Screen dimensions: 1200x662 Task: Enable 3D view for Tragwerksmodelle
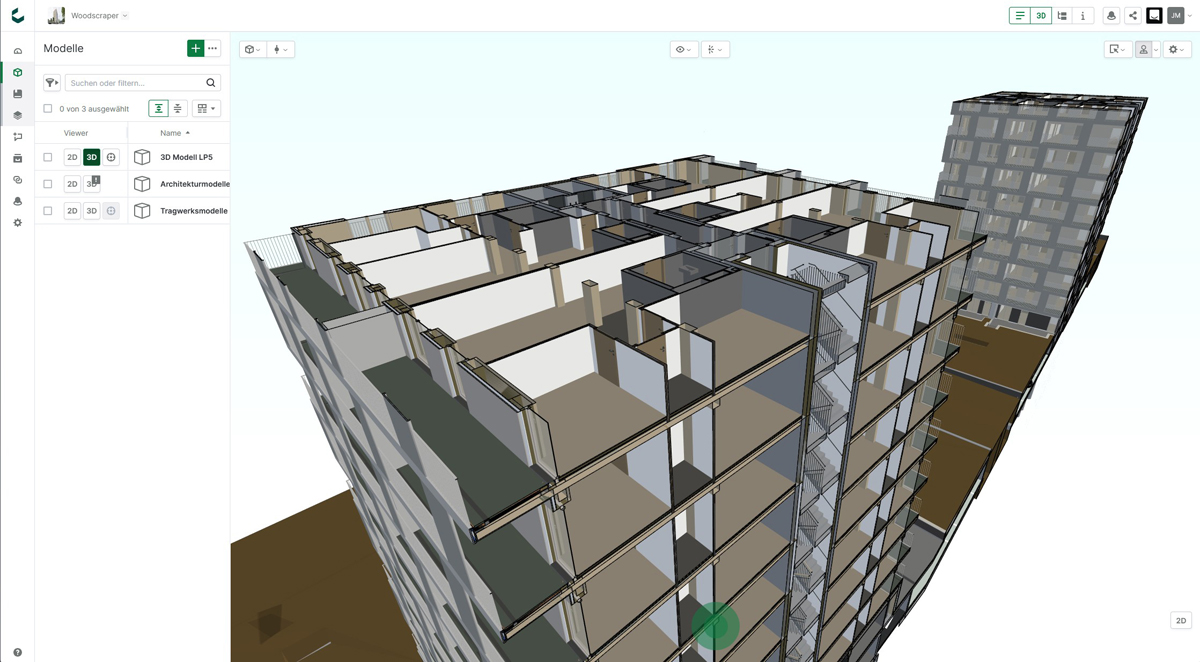click(x=91, y=211)
